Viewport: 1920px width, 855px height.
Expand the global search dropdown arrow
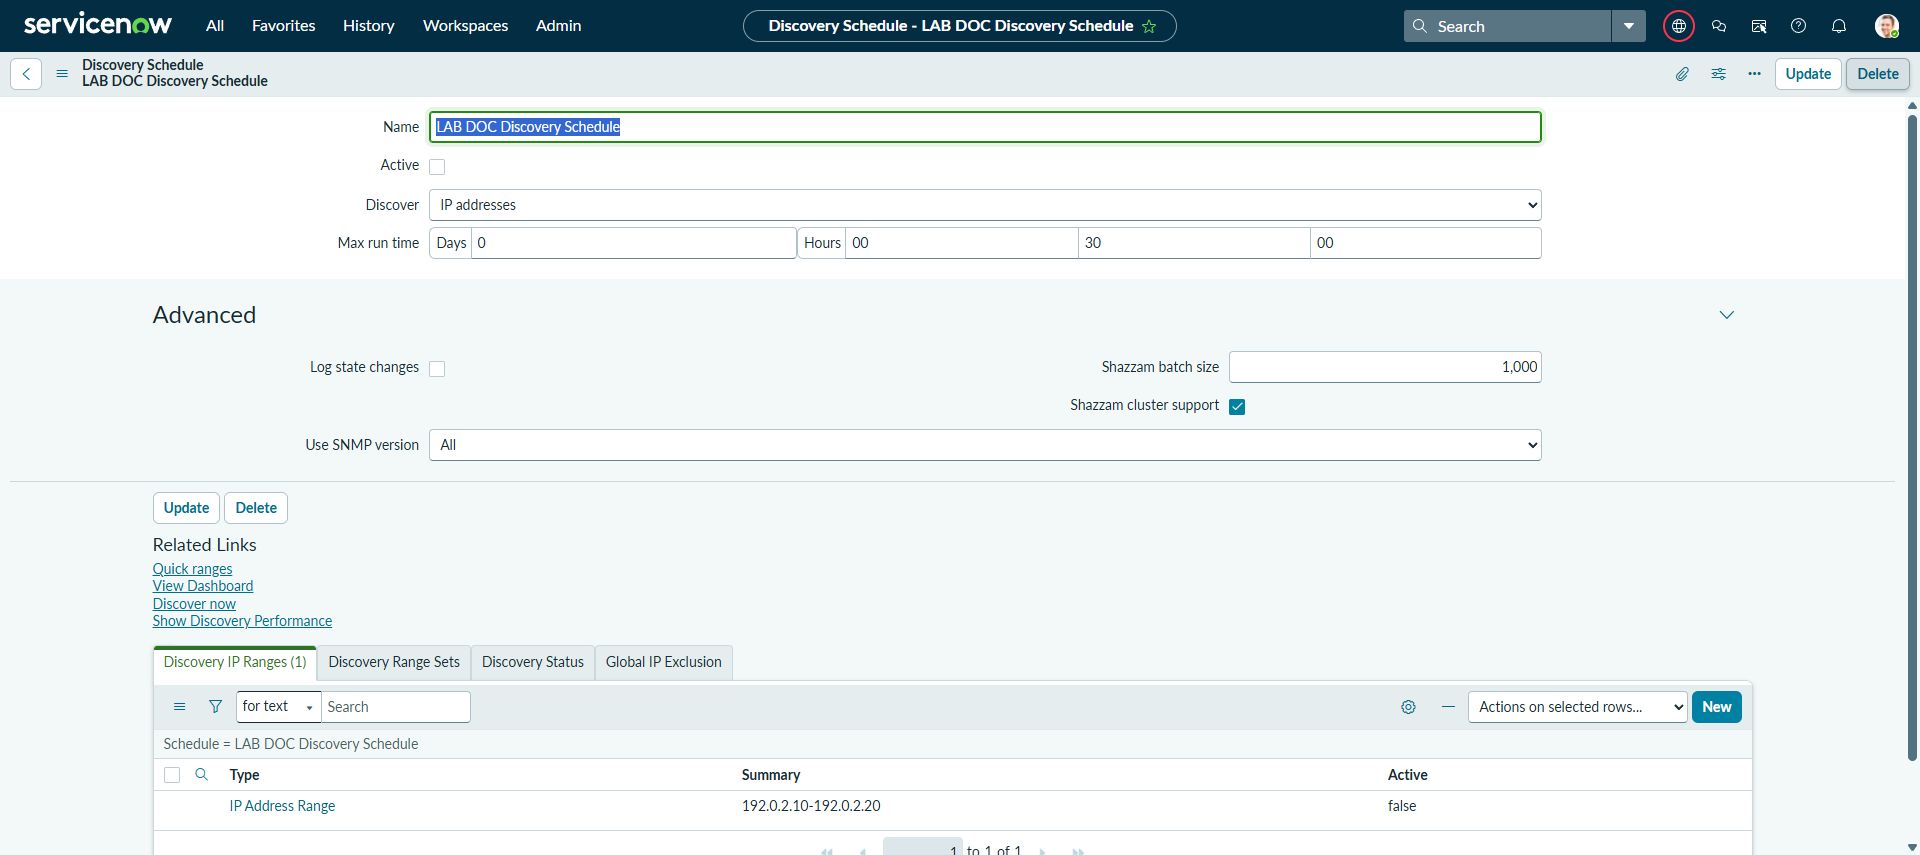click(1629, 26)
